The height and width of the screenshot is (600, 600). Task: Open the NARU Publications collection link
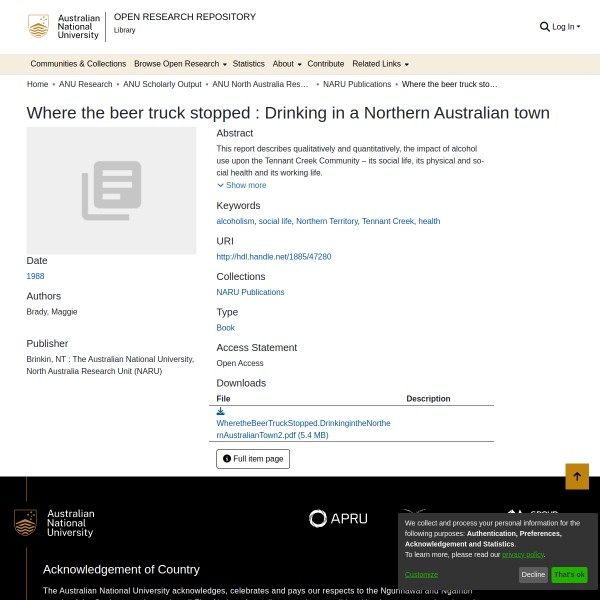click(x=250, y=292)
